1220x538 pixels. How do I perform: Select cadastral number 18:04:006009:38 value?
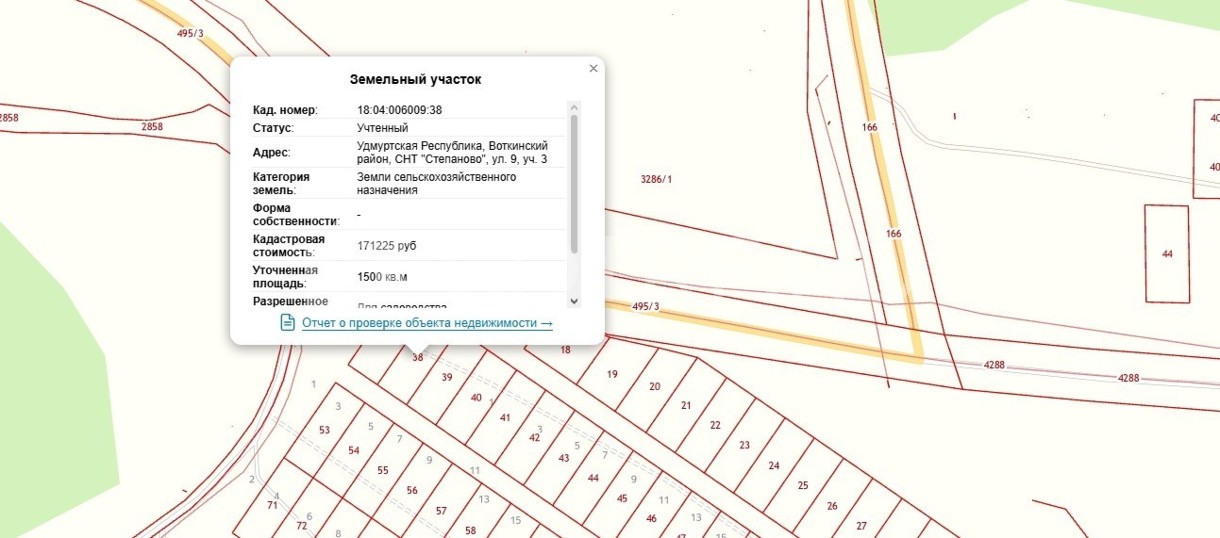click(x=399, y=110)
